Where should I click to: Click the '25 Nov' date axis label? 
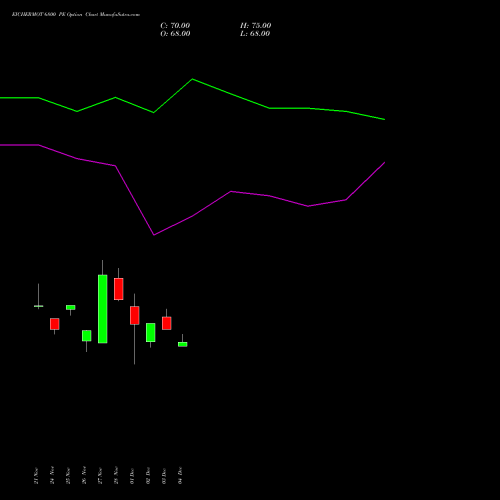pyautogui.click(x=68, y=475)
